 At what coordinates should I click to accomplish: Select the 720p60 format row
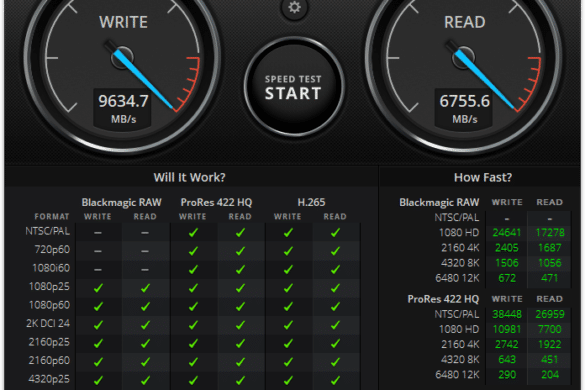point(193,250)
